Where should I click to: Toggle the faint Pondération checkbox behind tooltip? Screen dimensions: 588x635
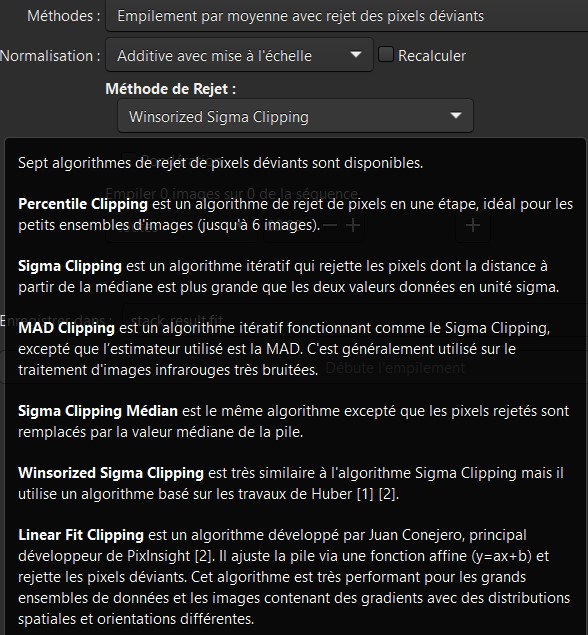click(129, 158)
